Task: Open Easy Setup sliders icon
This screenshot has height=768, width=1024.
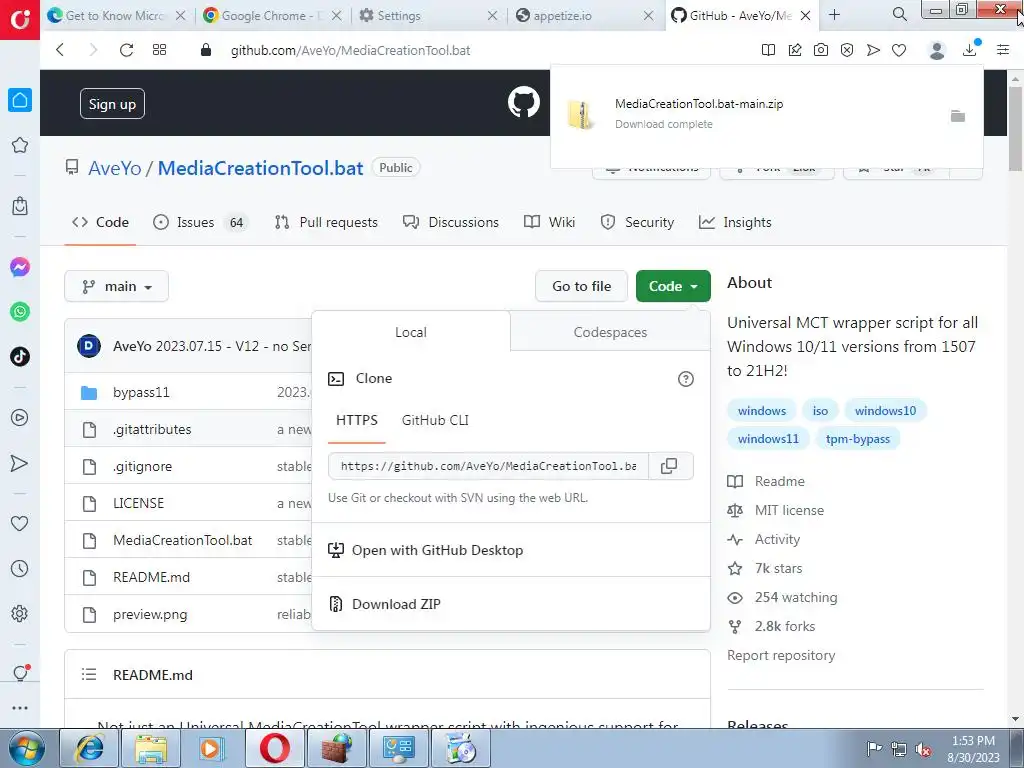Action: [x=1003, y=50]
